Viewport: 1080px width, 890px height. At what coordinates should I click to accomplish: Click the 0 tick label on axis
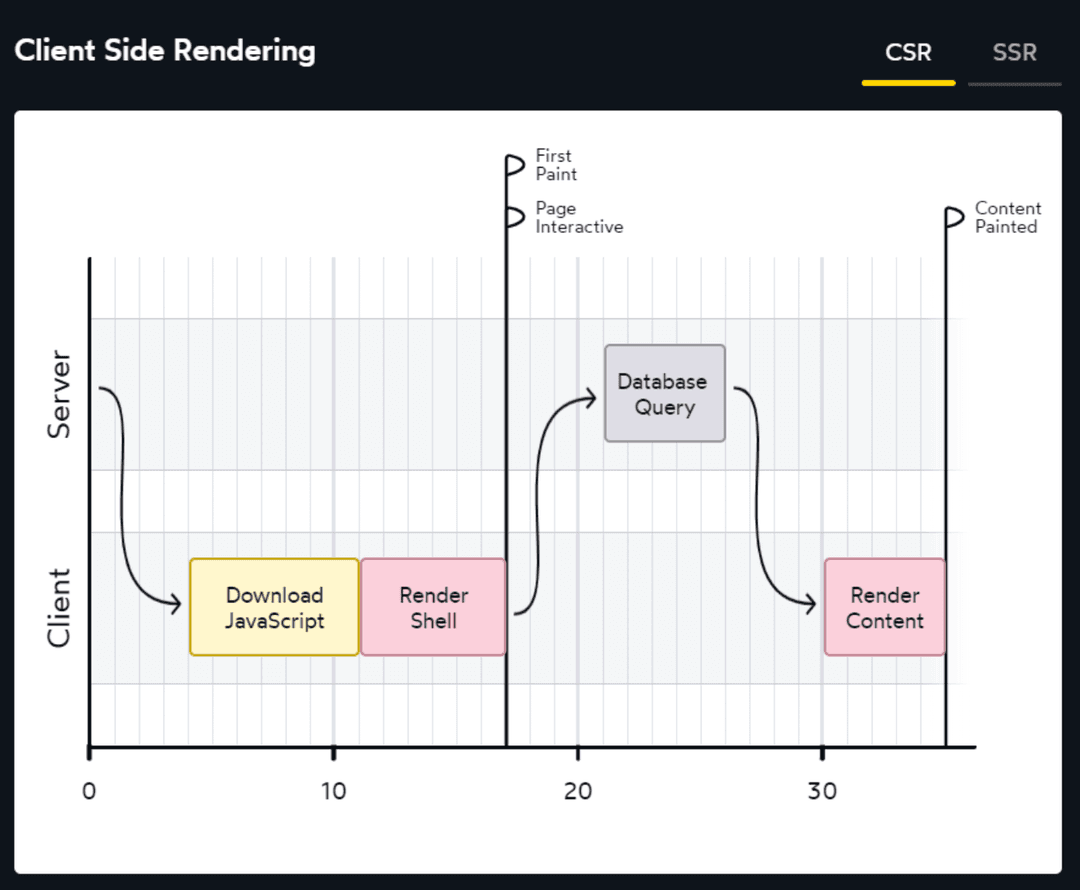89,791
